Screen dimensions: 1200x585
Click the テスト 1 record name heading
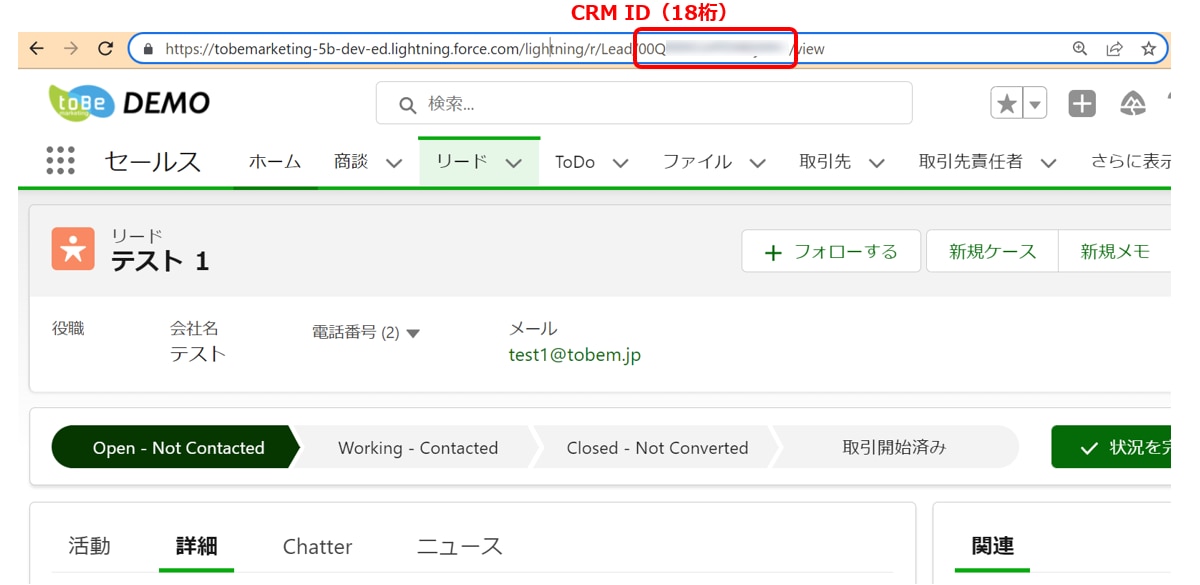coord(160,261)
